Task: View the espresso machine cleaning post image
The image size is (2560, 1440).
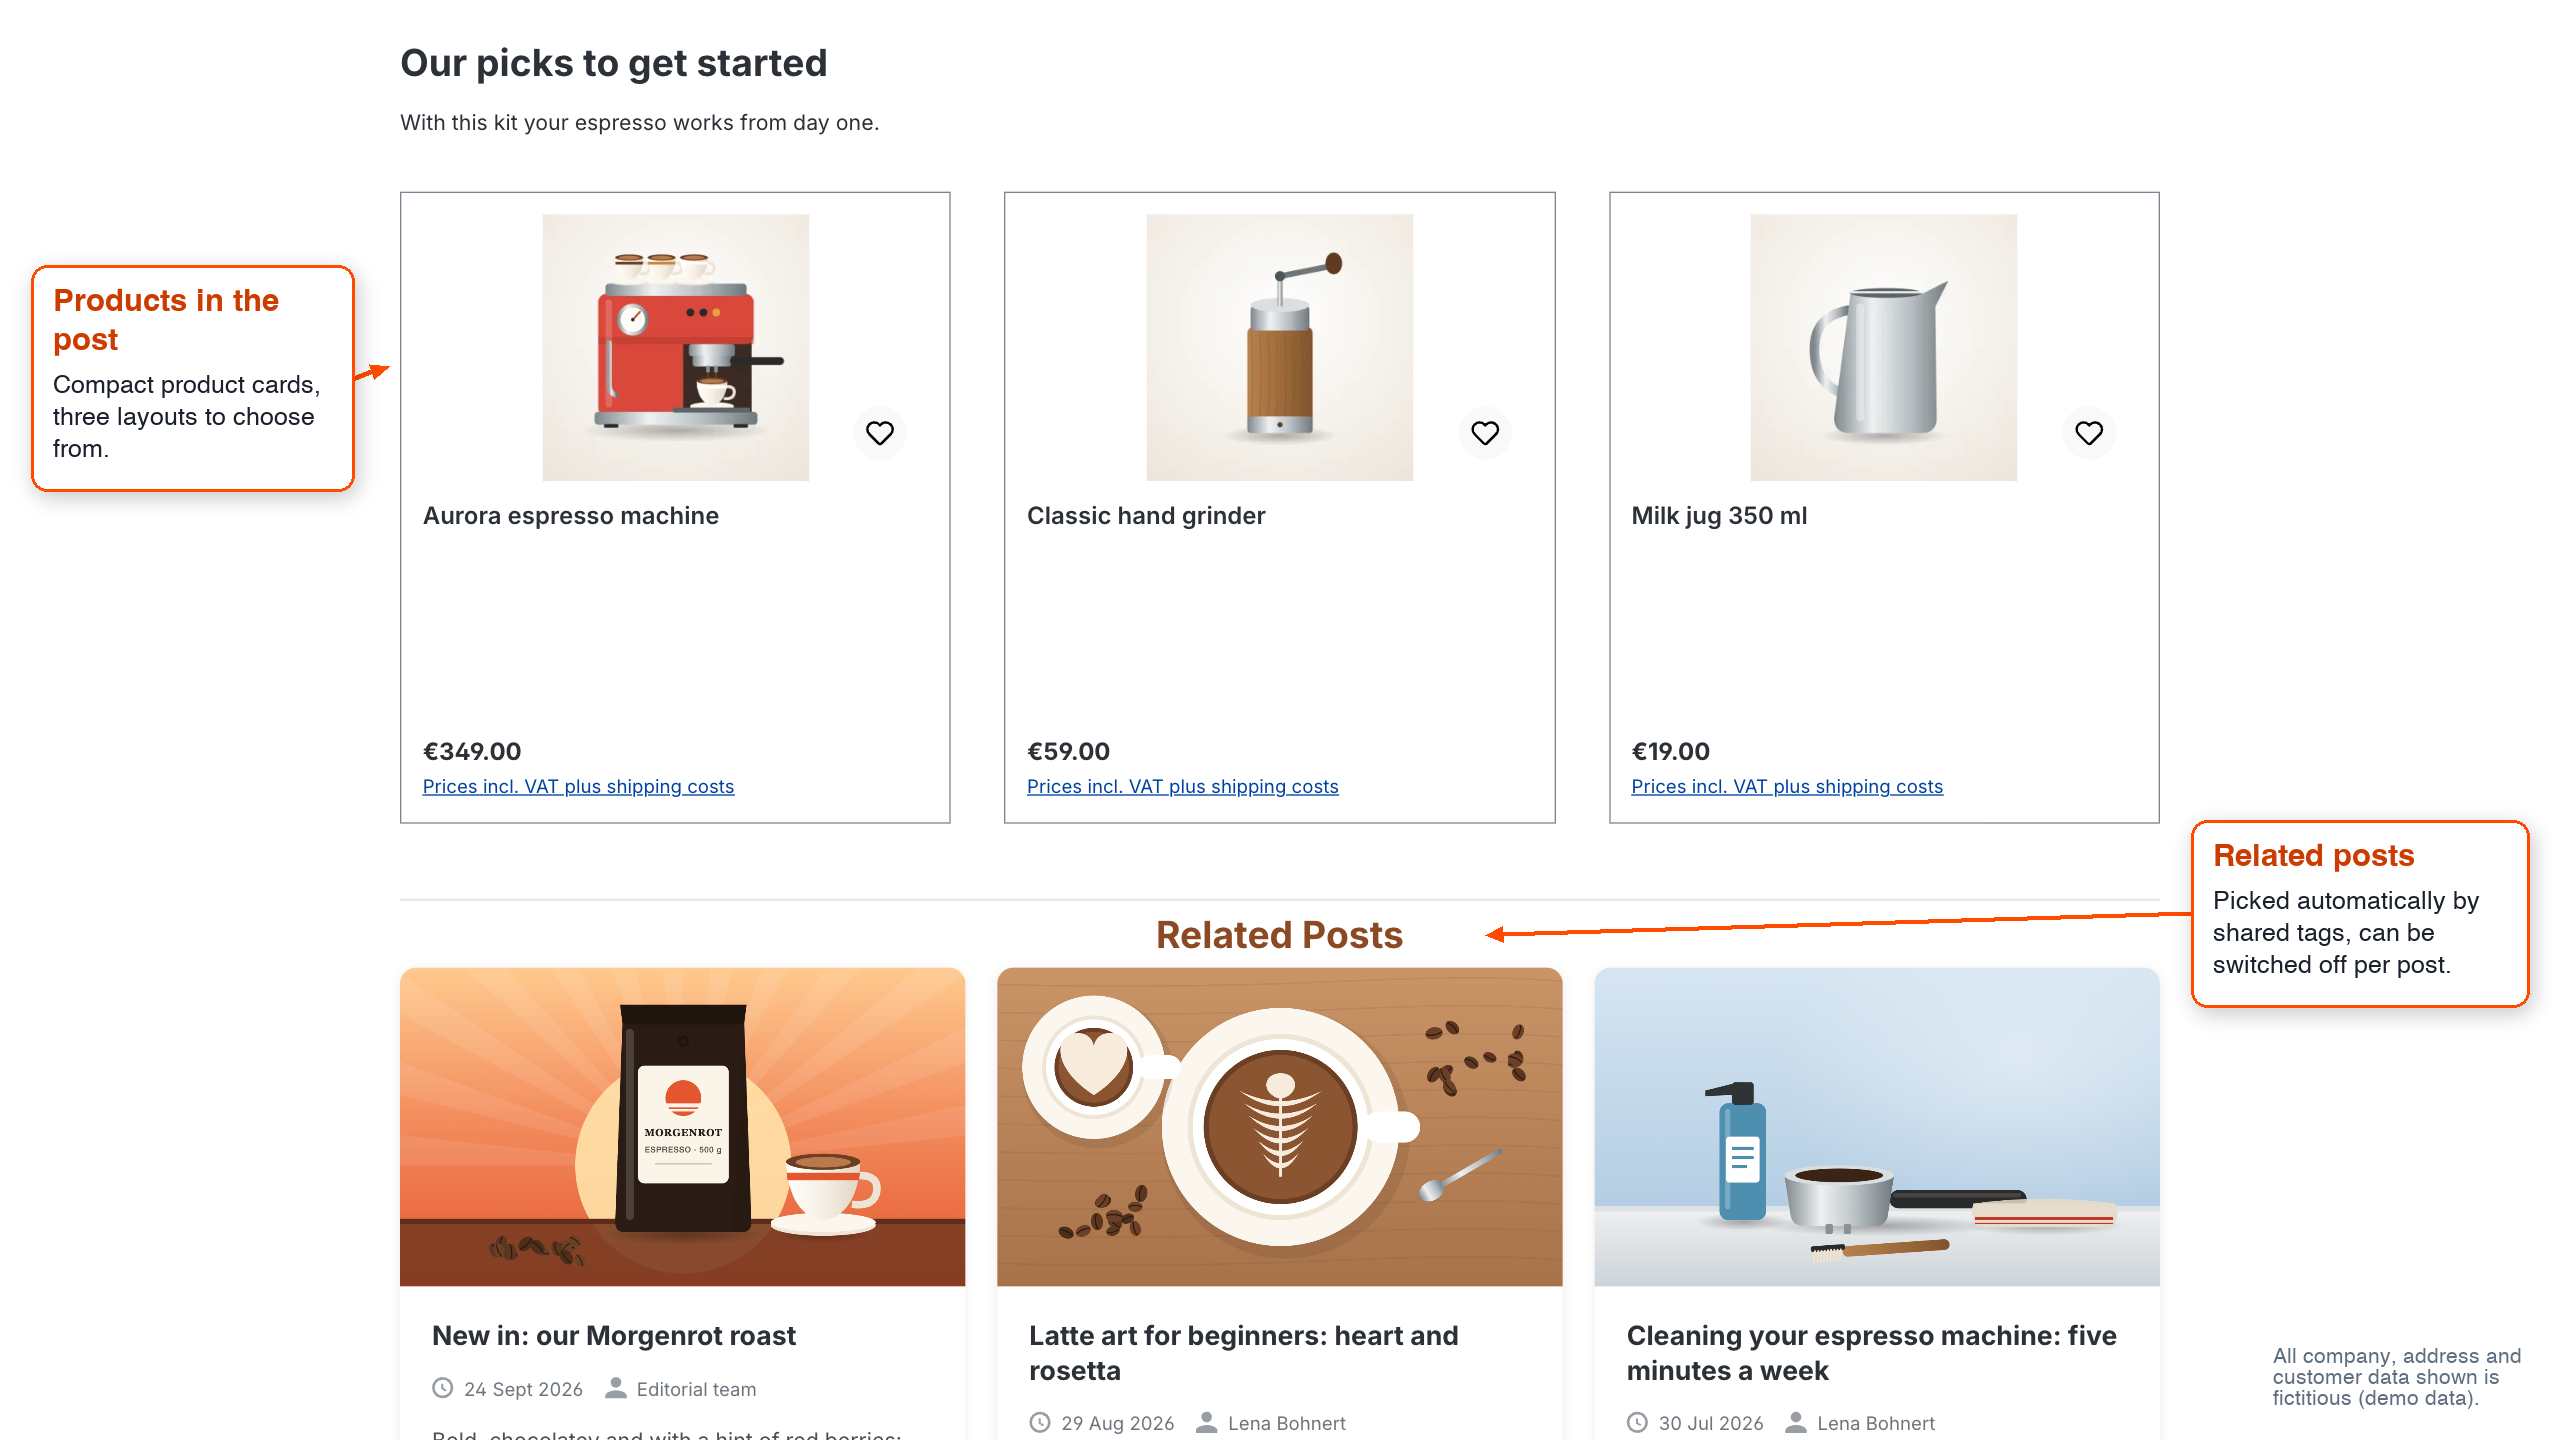Action: click(x=1876, y=1127)
